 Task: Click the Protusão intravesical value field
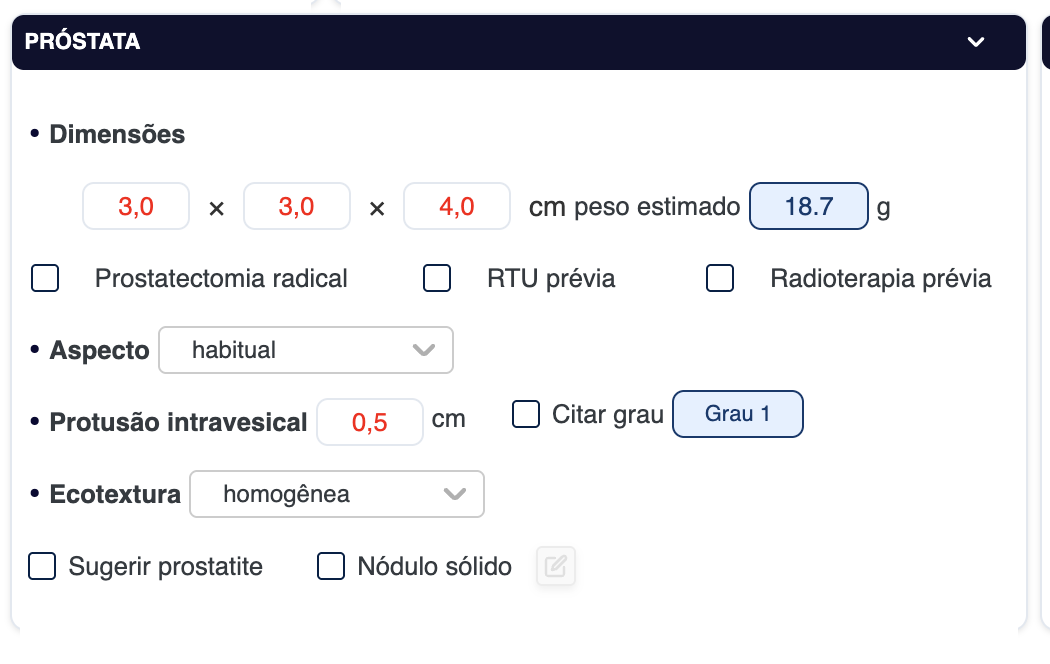(370, 422)
